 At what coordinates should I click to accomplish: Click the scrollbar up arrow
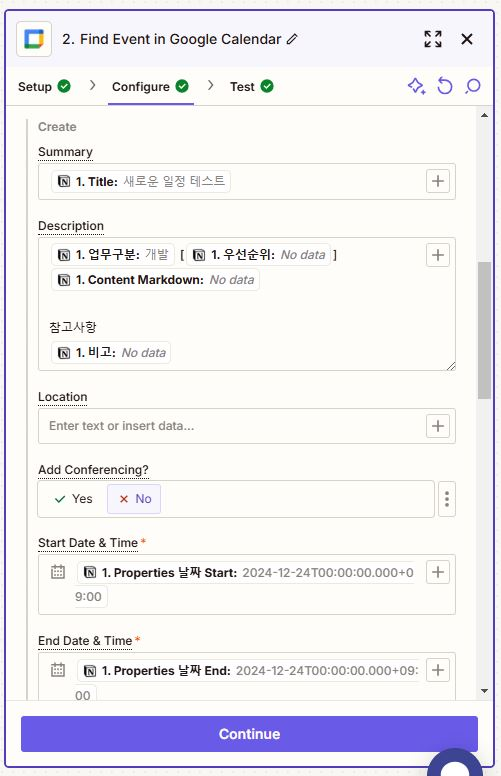(x=484, y=115)
